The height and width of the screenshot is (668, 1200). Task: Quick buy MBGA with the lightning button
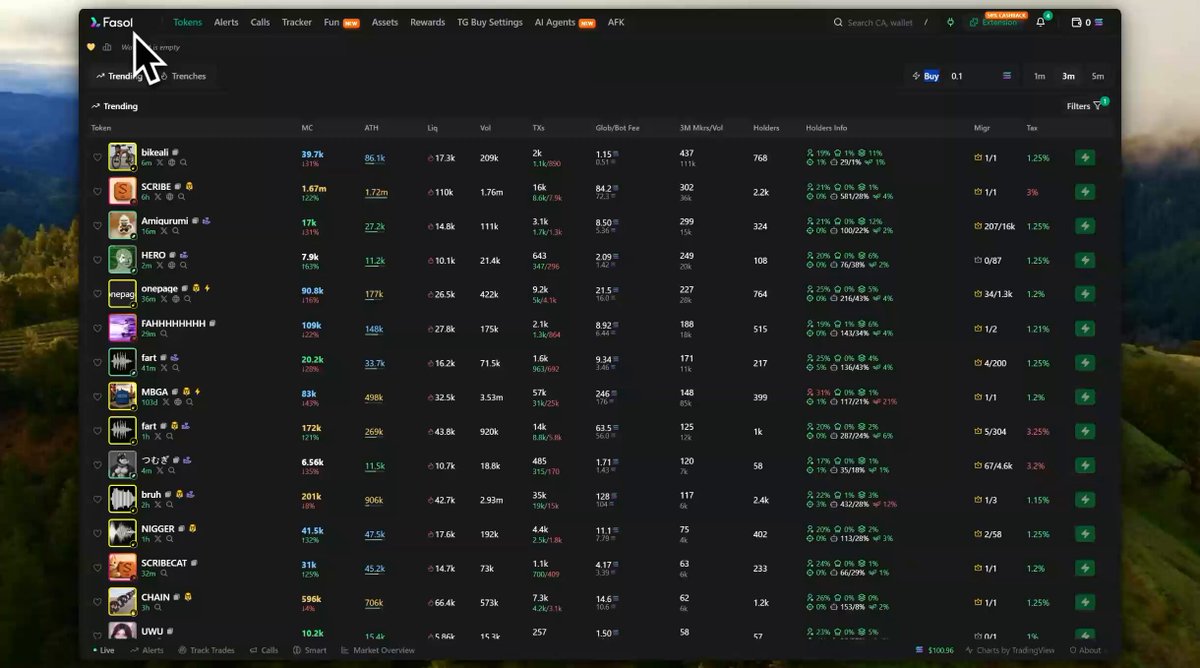click(1085, 397)
